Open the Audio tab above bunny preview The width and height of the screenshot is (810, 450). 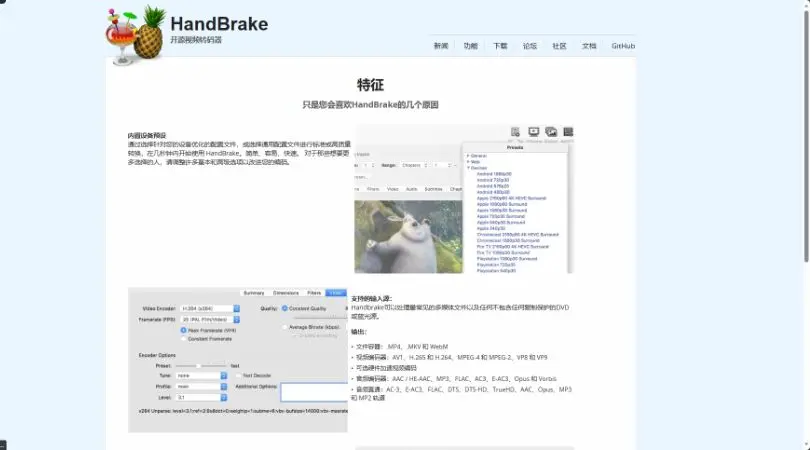click(411, 189)
